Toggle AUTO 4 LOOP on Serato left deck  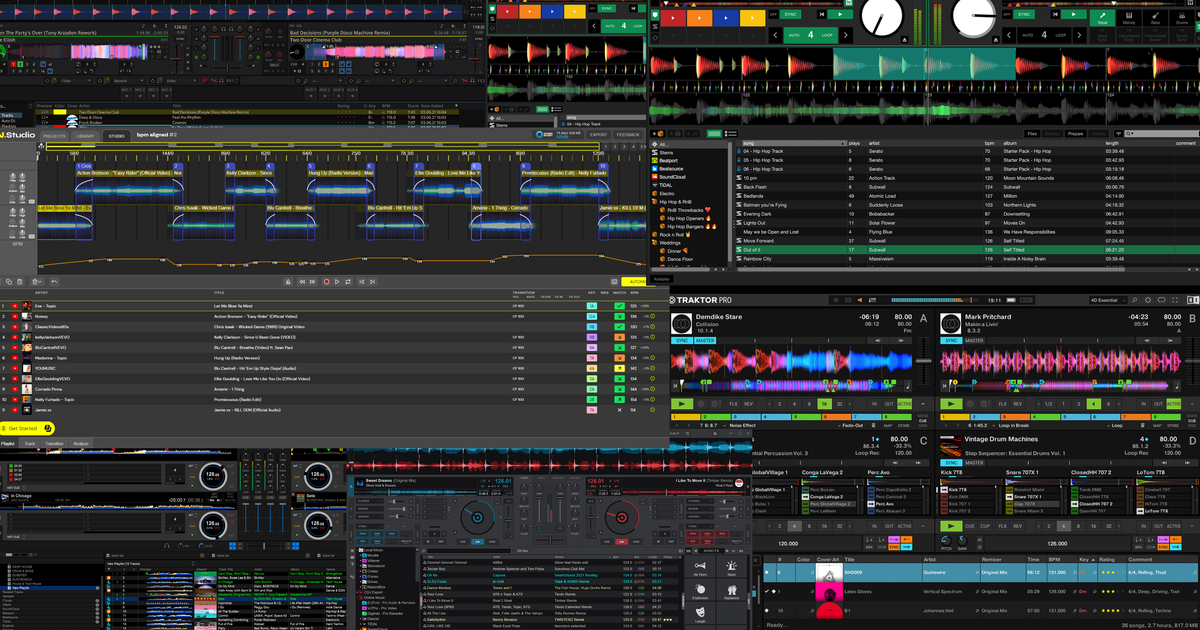click(811, 35)
